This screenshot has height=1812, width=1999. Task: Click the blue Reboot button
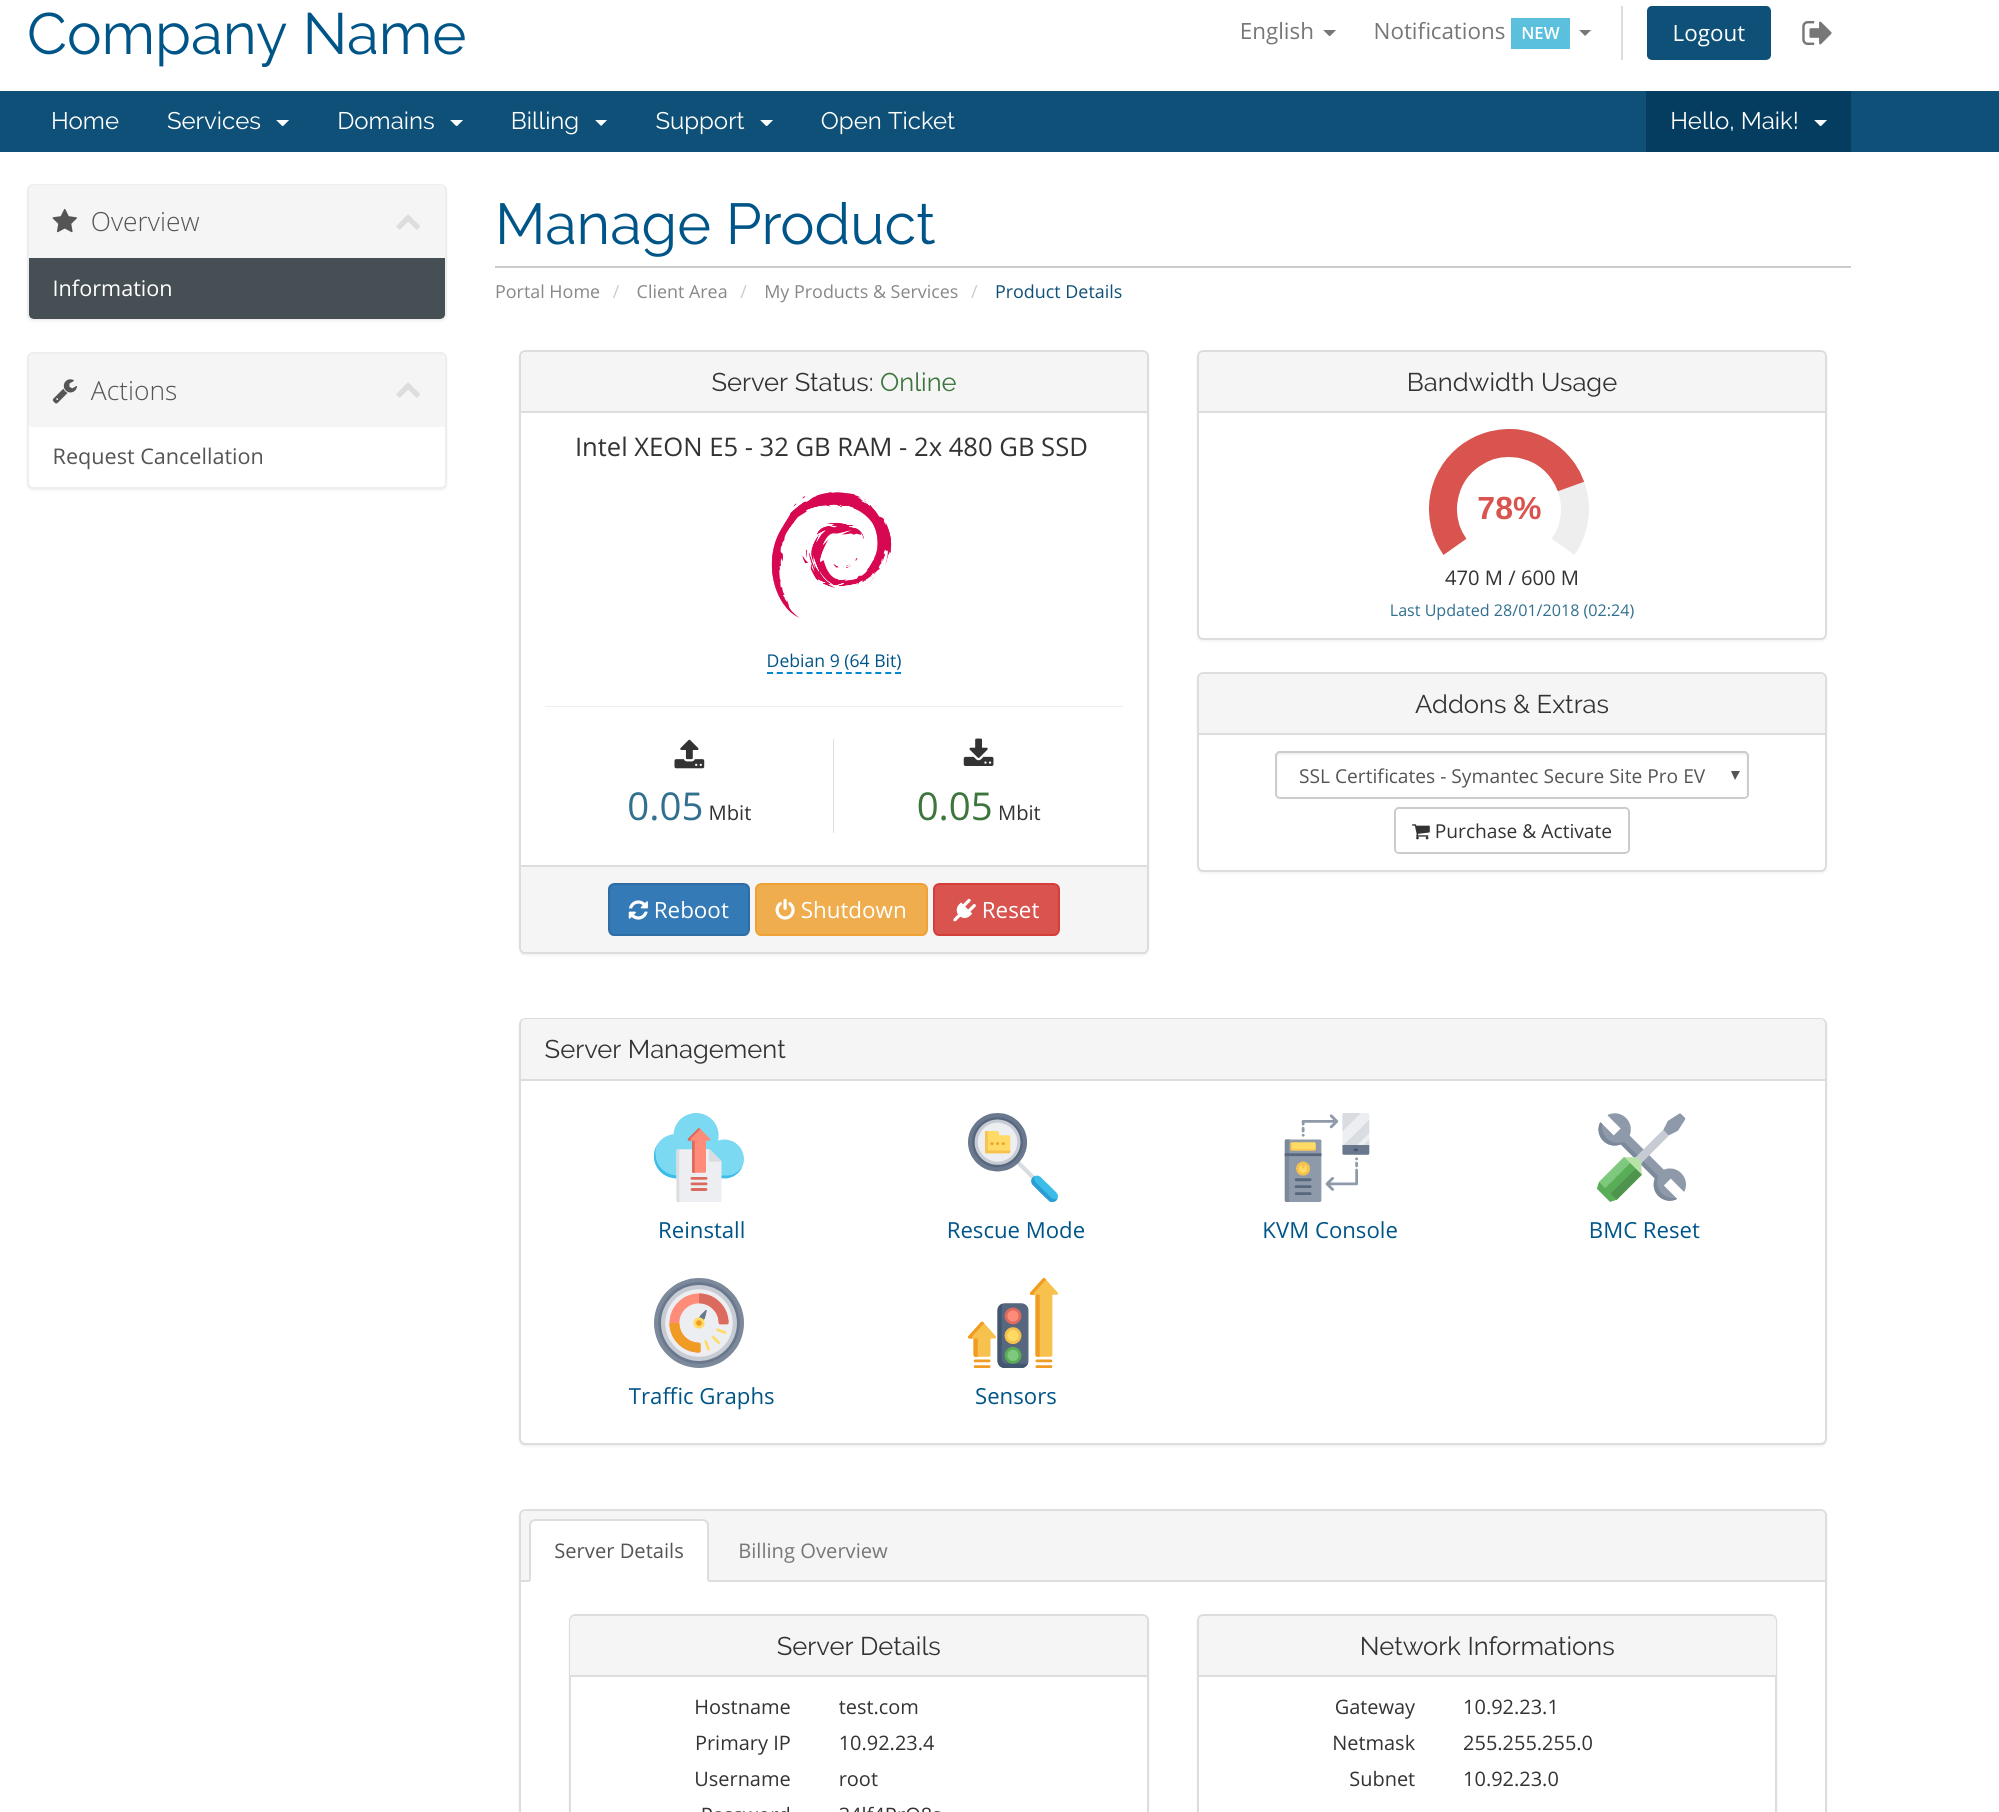tap(678, 909)
